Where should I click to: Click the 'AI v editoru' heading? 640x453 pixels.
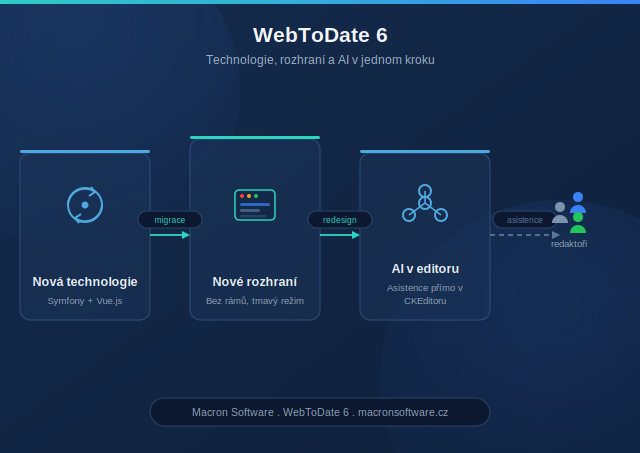point(425,269)
